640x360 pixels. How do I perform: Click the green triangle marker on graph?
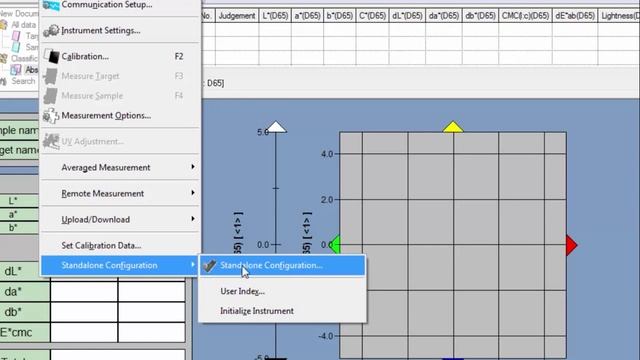coord(335,244)
